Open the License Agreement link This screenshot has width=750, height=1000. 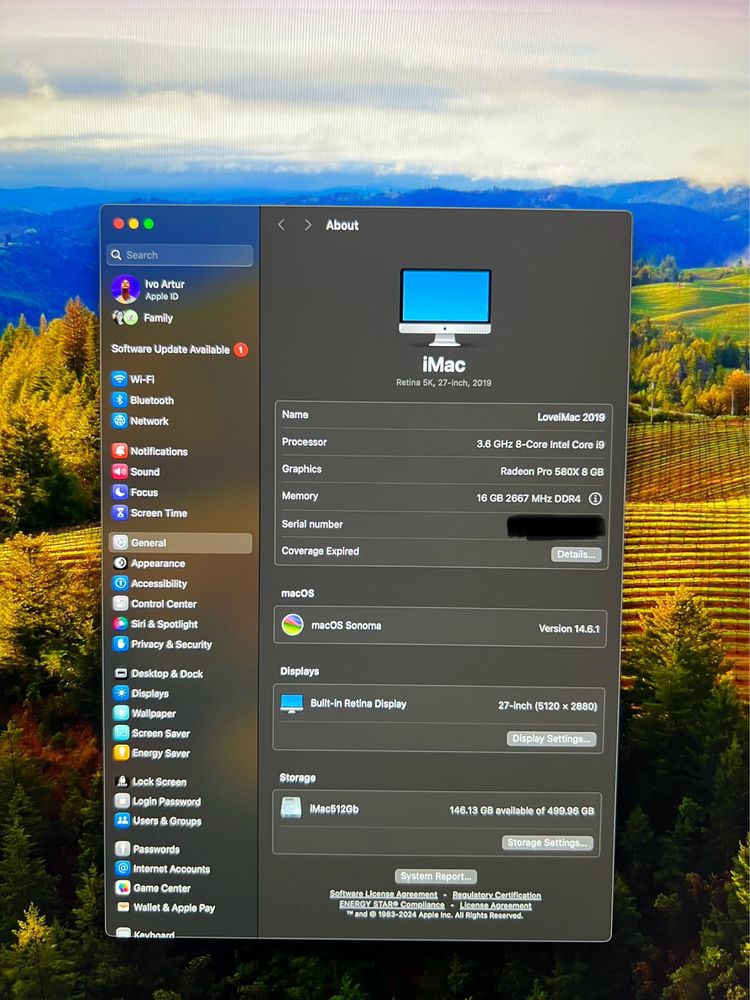coord(496,906)
